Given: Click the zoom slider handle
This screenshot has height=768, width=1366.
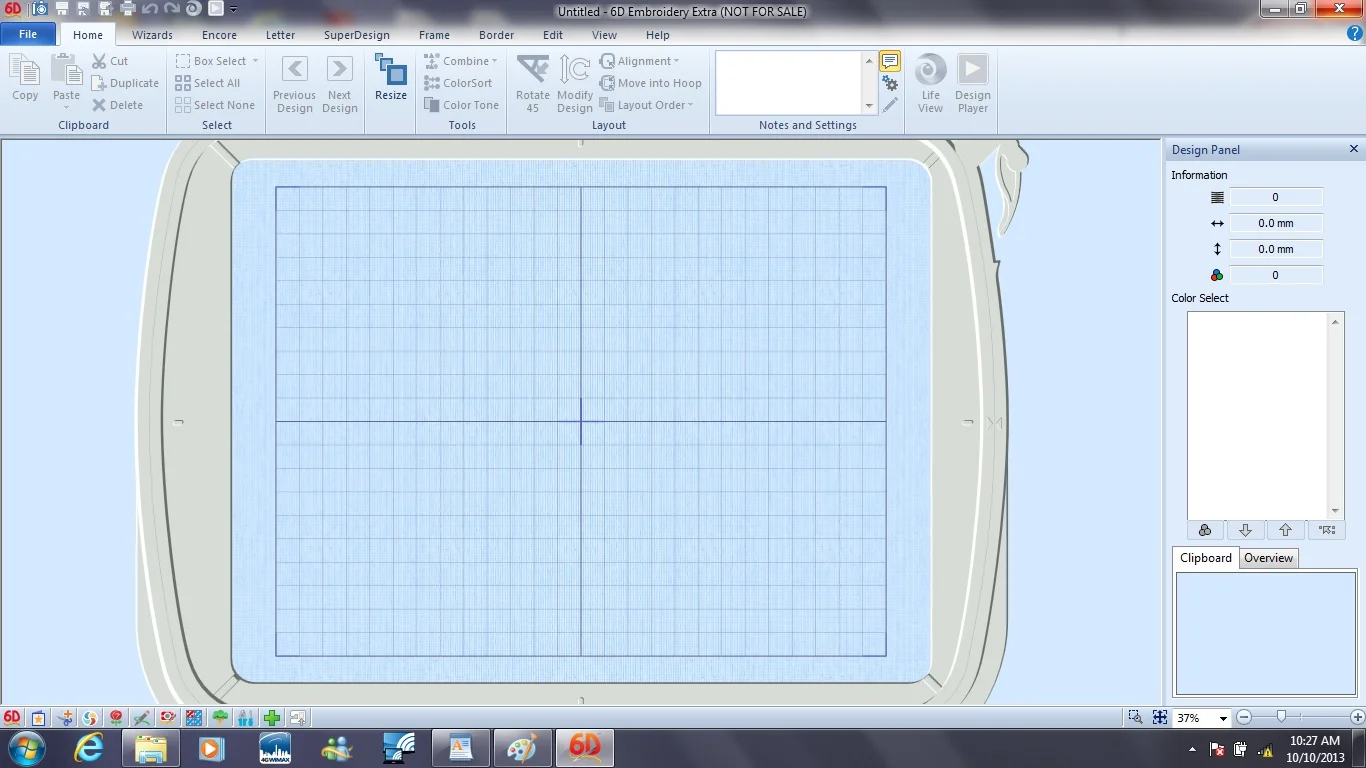Looking at the screenshot, I should [x=1281, y=717].
